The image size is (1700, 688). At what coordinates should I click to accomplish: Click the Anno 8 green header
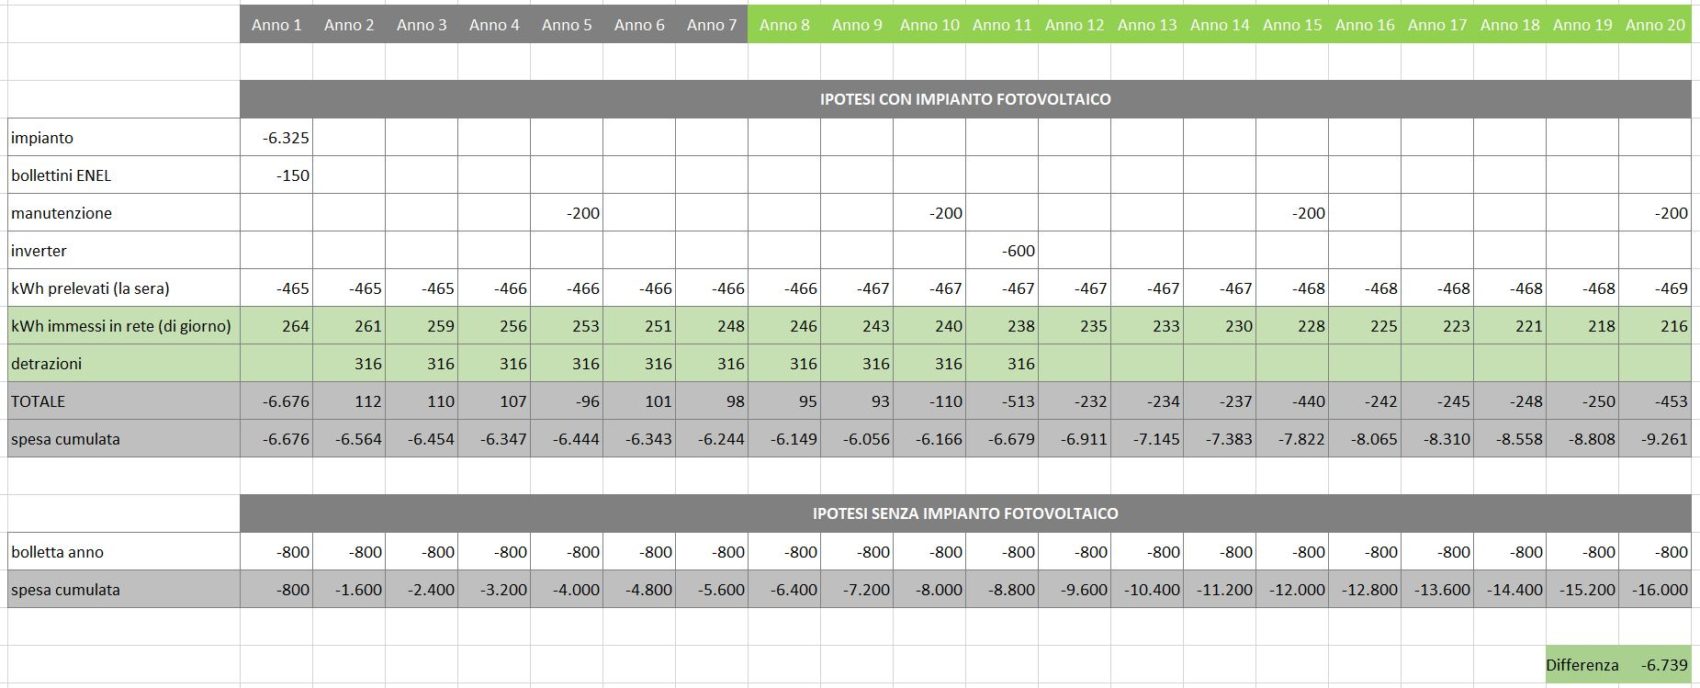pos(784,25)
